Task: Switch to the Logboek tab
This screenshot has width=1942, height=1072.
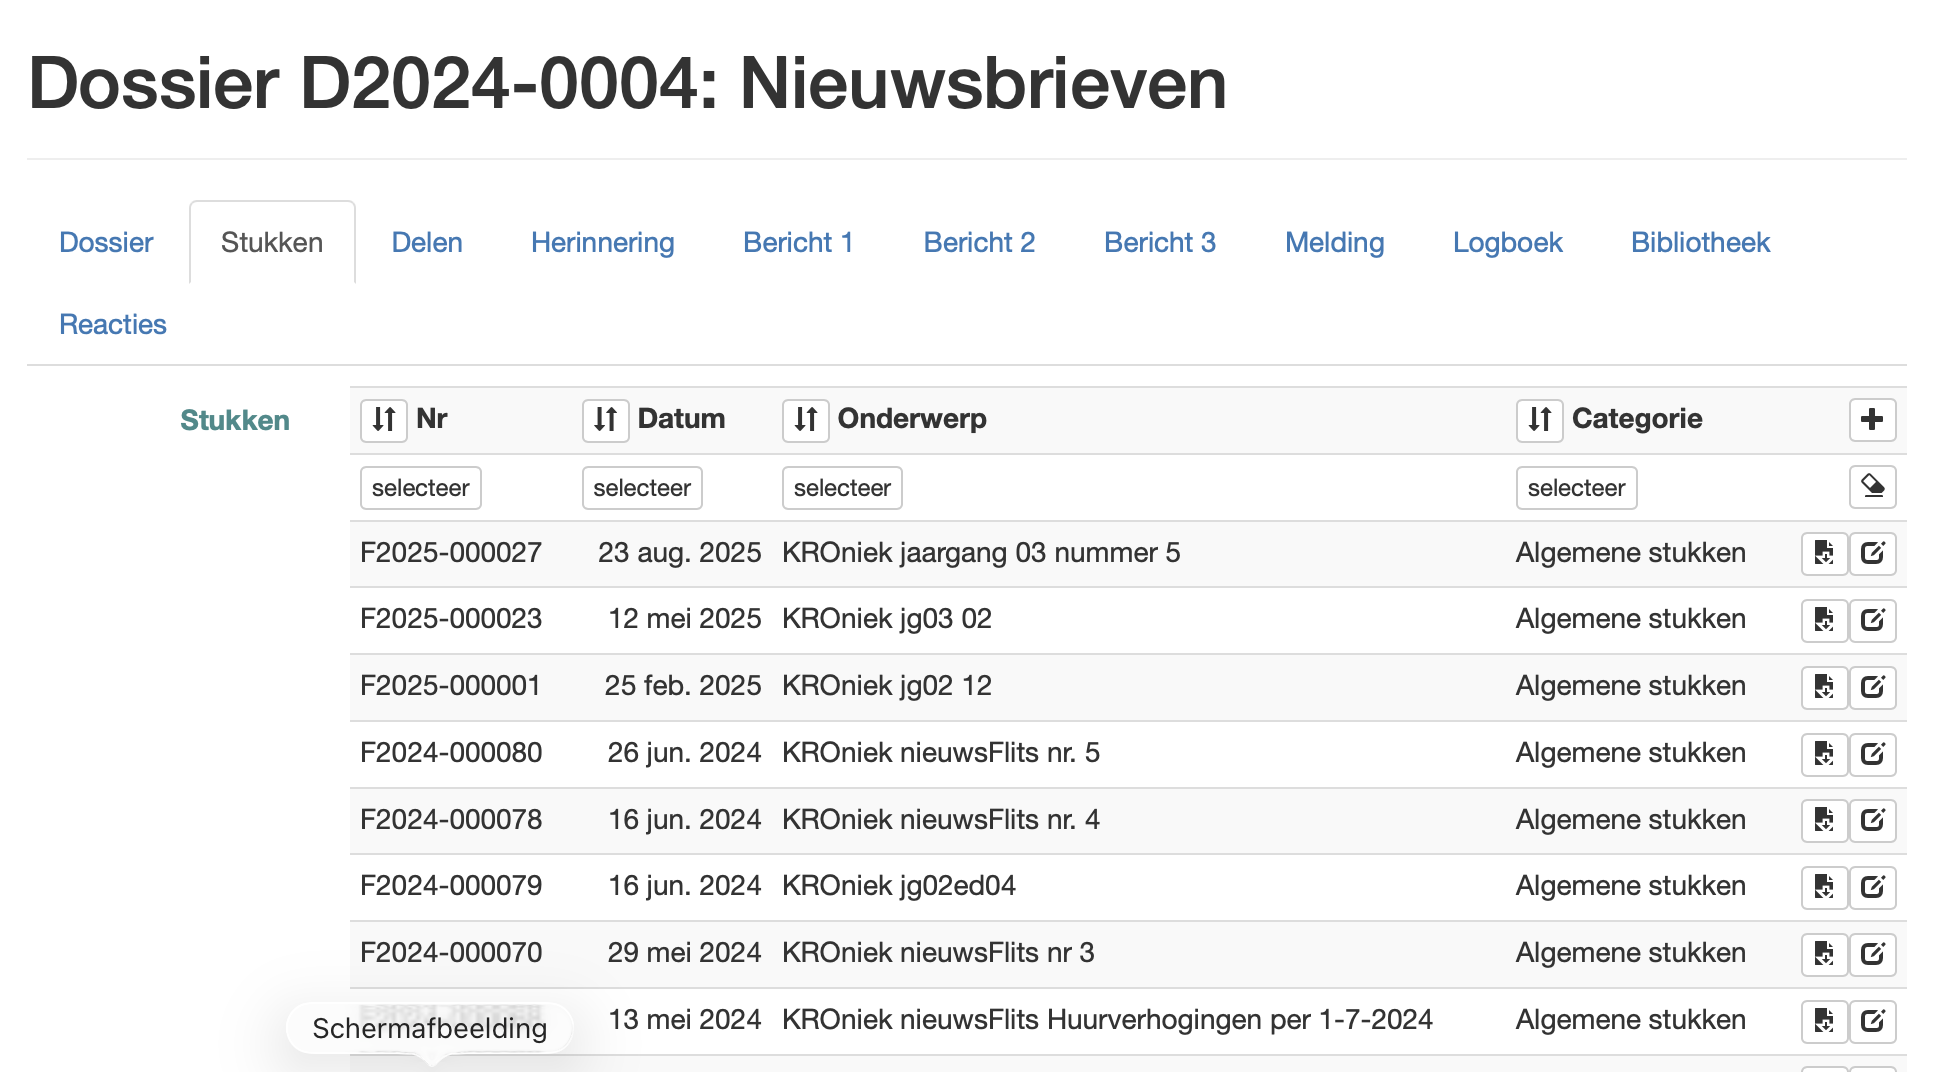Action: pyautogui.click(x=1507, y=243)
